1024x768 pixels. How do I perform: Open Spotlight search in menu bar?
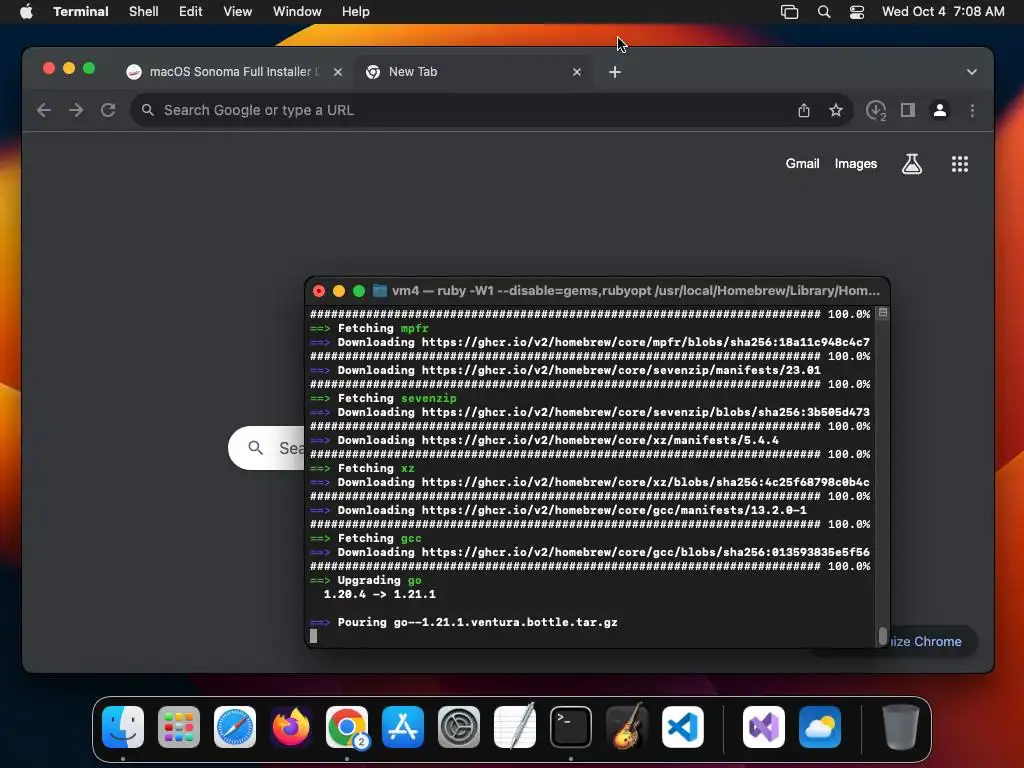pos(824,12)
